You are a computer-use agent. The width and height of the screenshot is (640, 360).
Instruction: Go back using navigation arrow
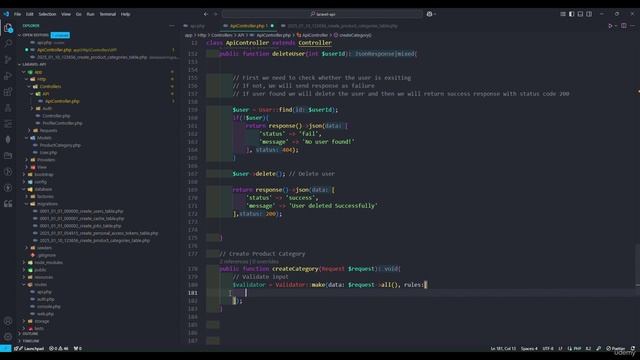click(x=206, y=14)
